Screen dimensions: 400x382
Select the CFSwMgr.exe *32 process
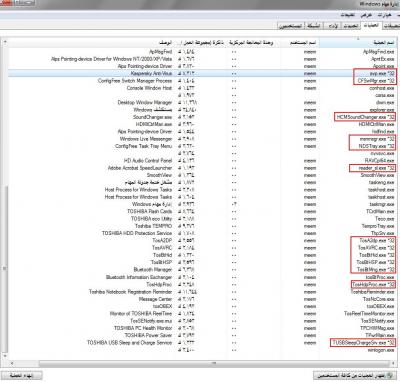(x=376, y=81)
